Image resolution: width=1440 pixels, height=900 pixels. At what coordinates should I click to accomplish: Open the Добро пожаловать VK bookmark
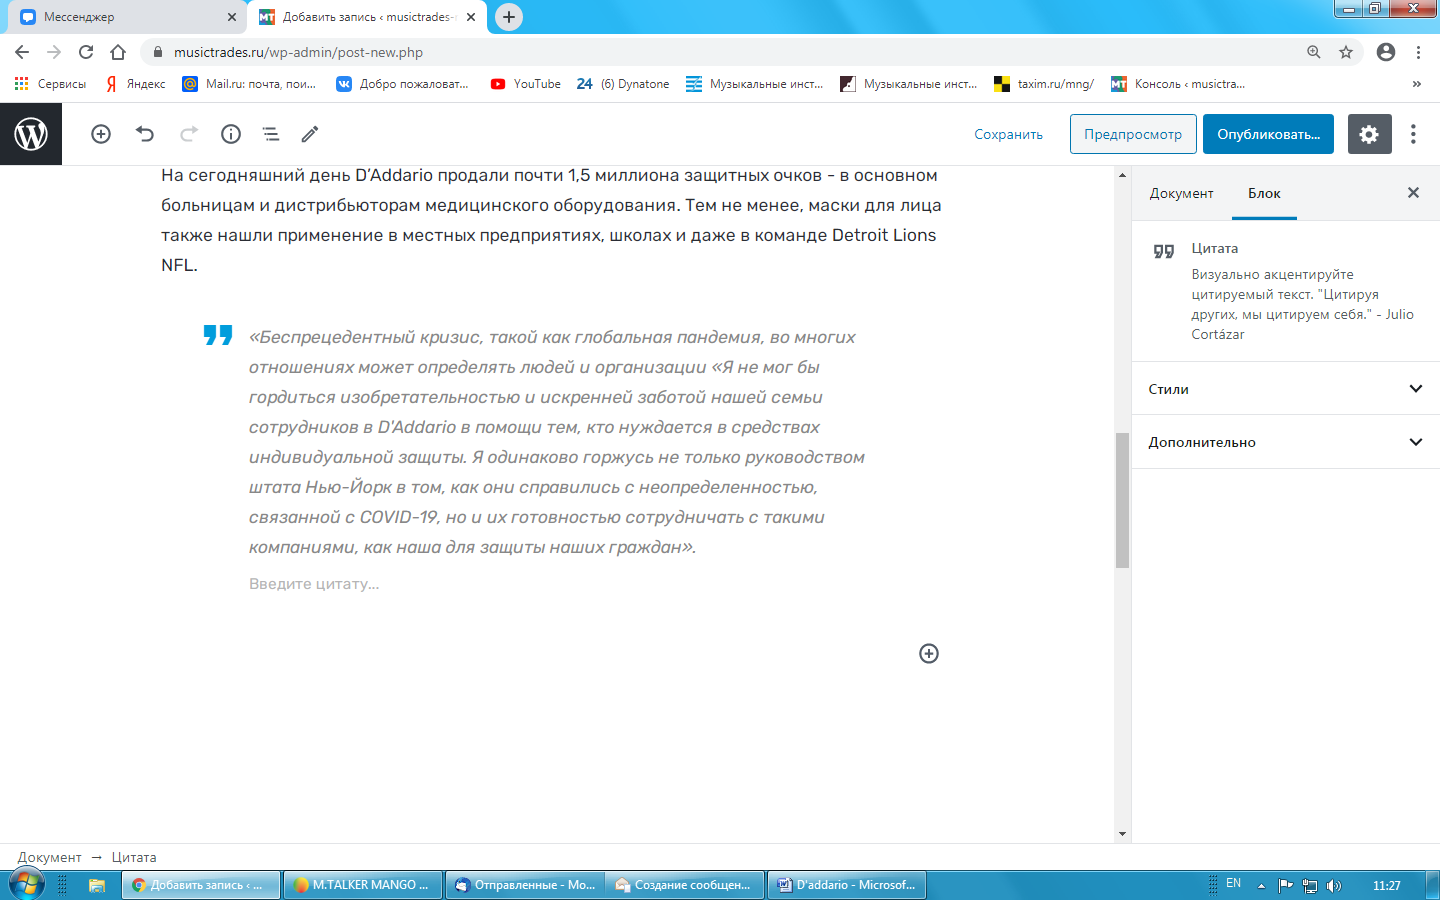point(402,84)
